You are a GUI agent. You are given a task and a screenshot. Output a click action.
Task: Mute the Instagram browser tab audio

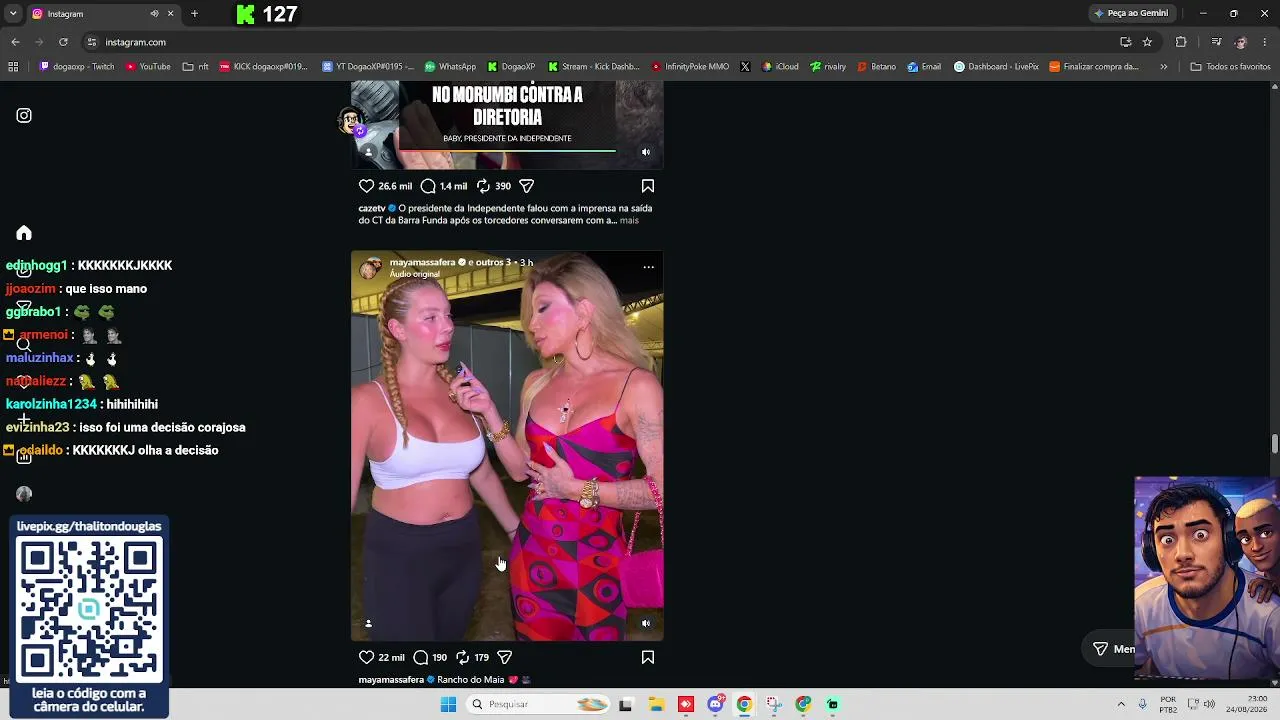[154, 13]
